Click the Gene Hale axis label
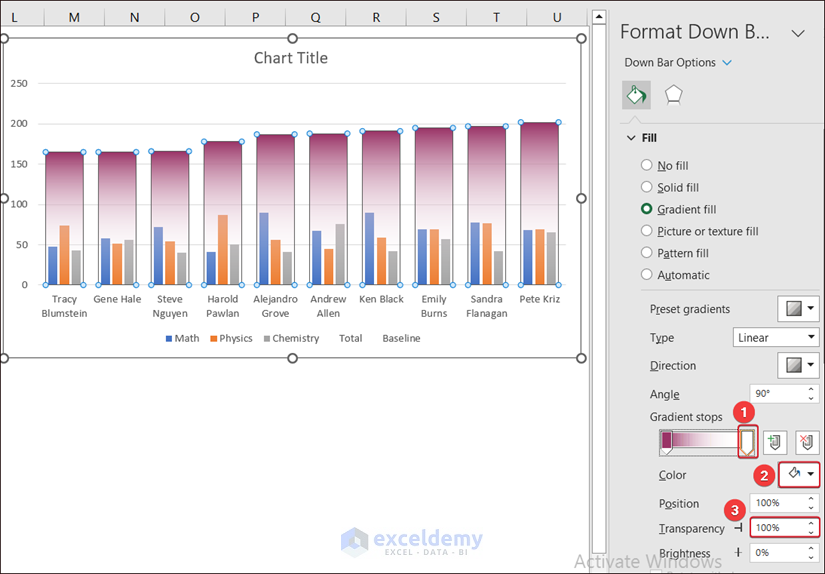The width and height of the screenshot is (825, 574). (x=117, y=299)
